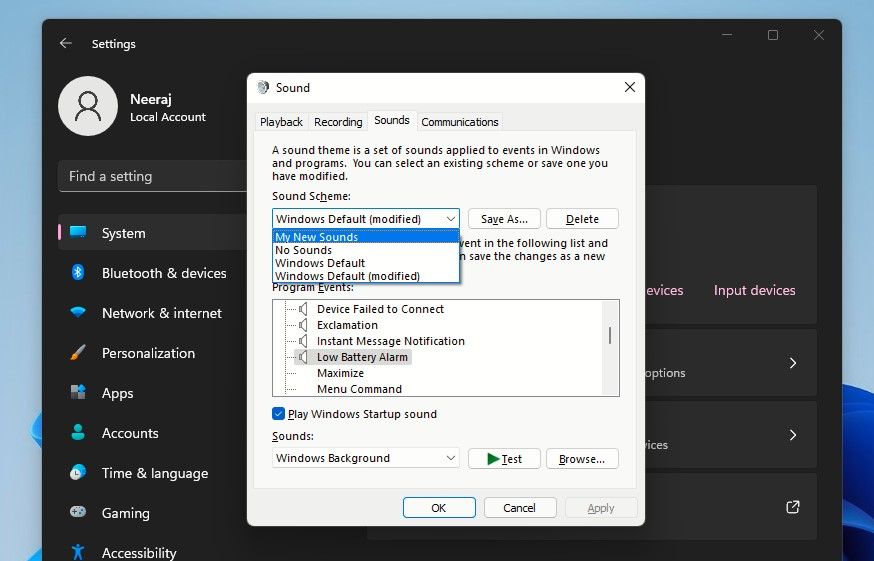This screenshot has width=874, height=561.
Task: Click the Program Events scrollbar thumb
Action: point(610,335)
